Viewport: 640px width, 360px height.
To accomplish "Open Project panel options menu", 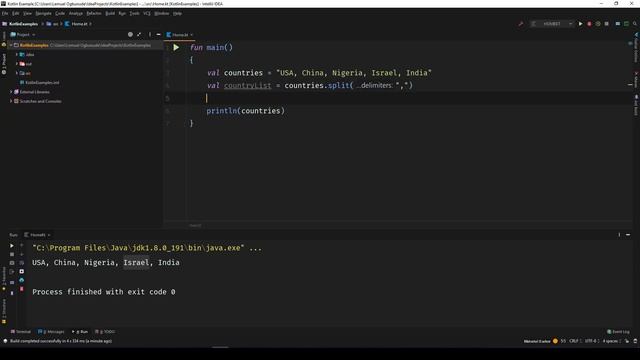I will [150, 35].
